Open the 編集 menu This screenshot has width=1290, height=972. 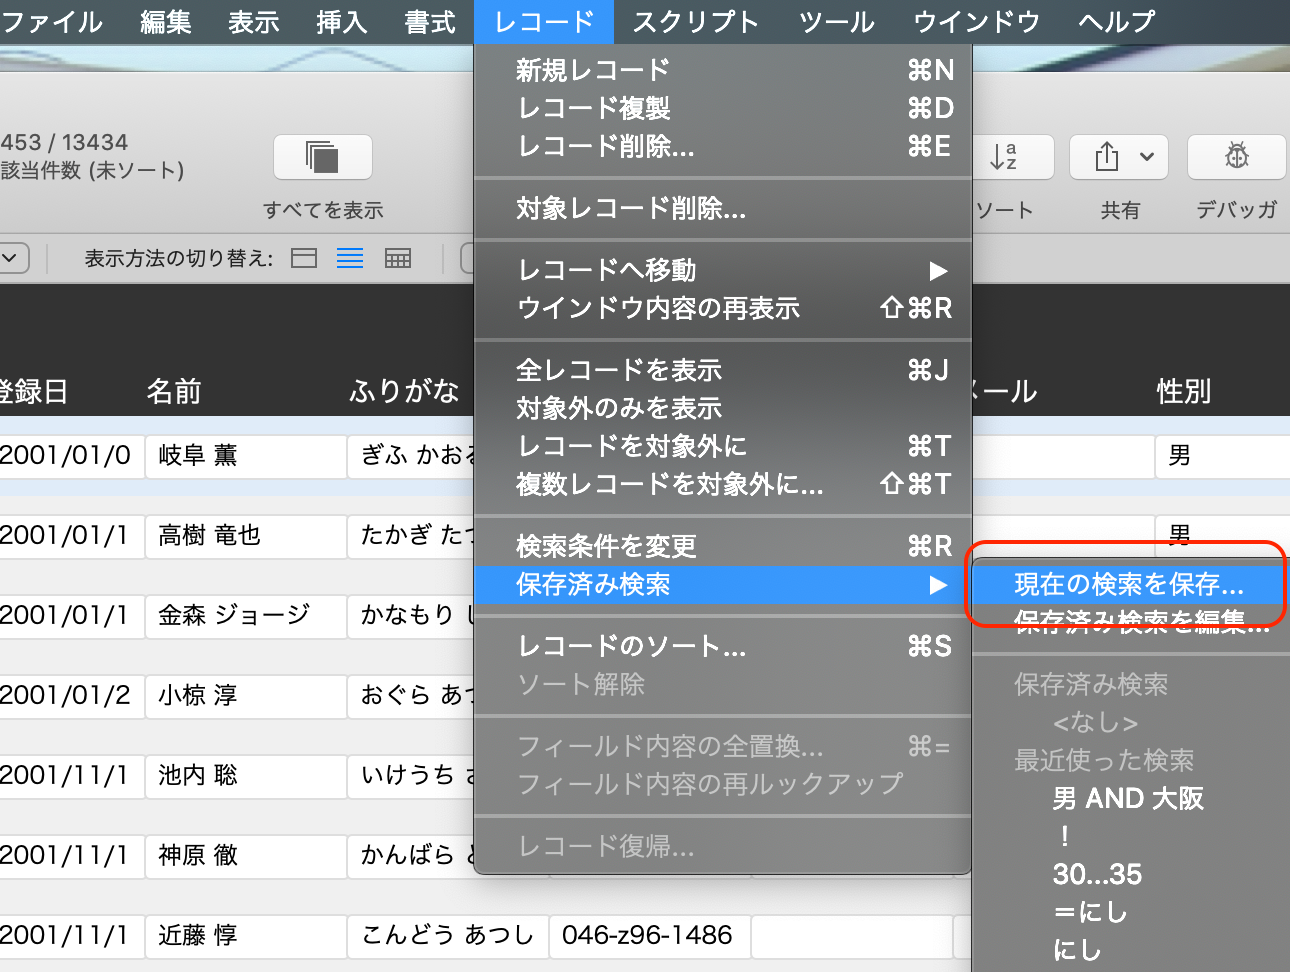pos(166,22)
